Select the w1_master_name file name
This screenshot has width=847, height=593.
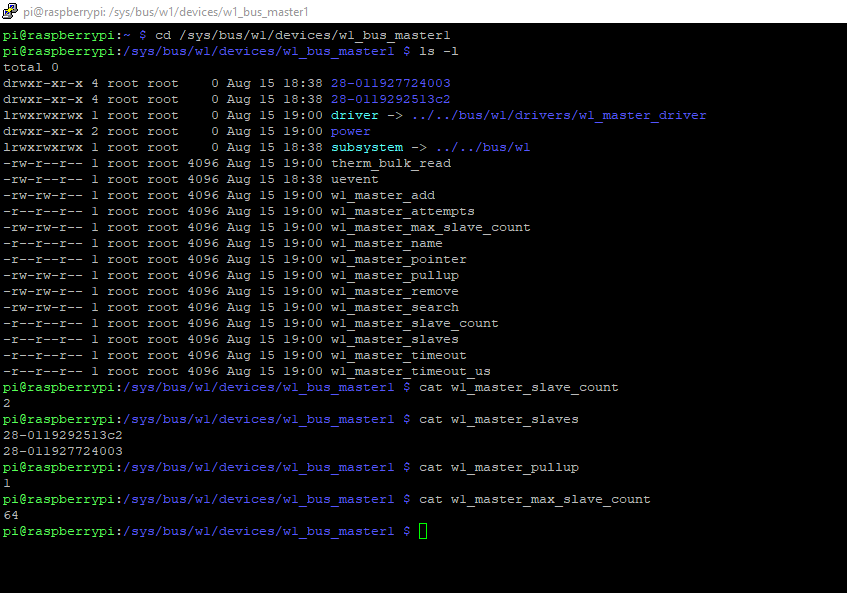(x=386, y=244)
